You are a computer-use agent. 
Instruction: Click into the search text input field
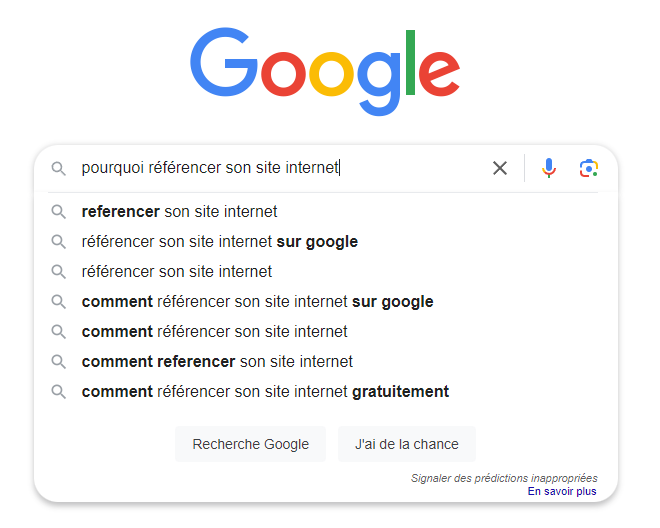280,168
